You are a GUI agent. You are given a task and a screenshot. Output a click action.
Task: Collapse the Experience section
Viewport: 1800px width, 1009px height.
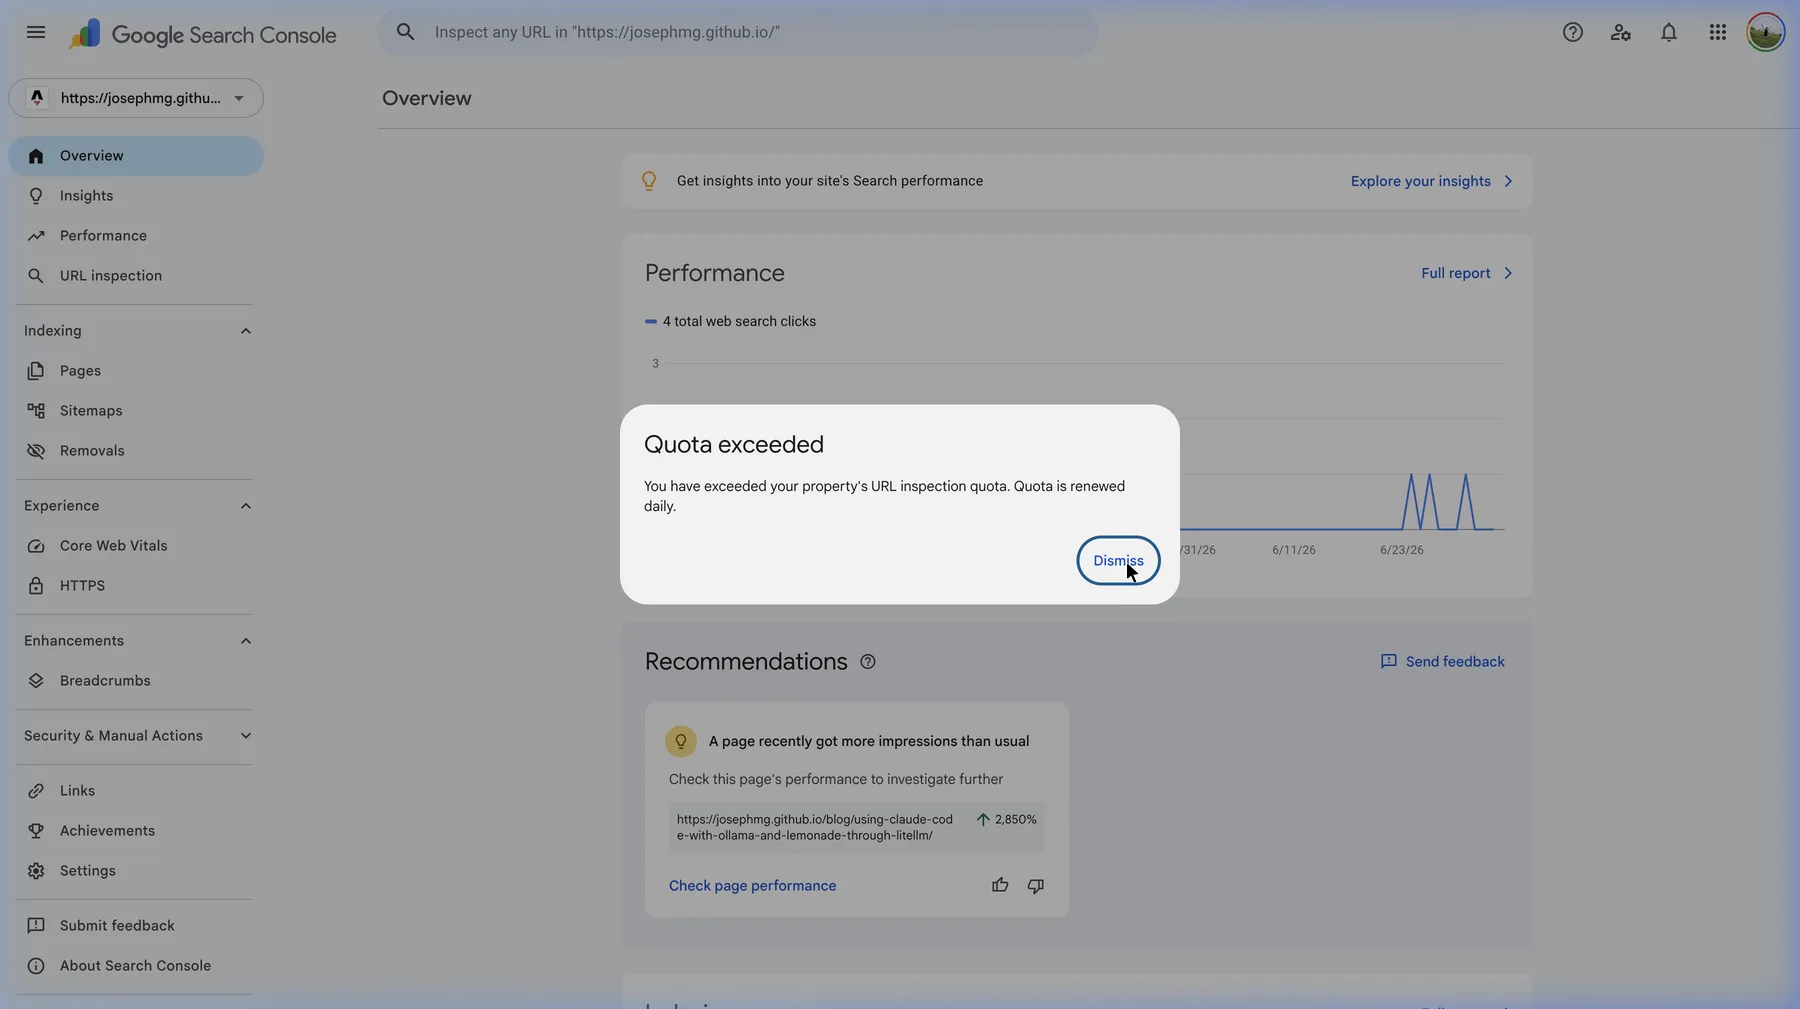coord(245,506)
